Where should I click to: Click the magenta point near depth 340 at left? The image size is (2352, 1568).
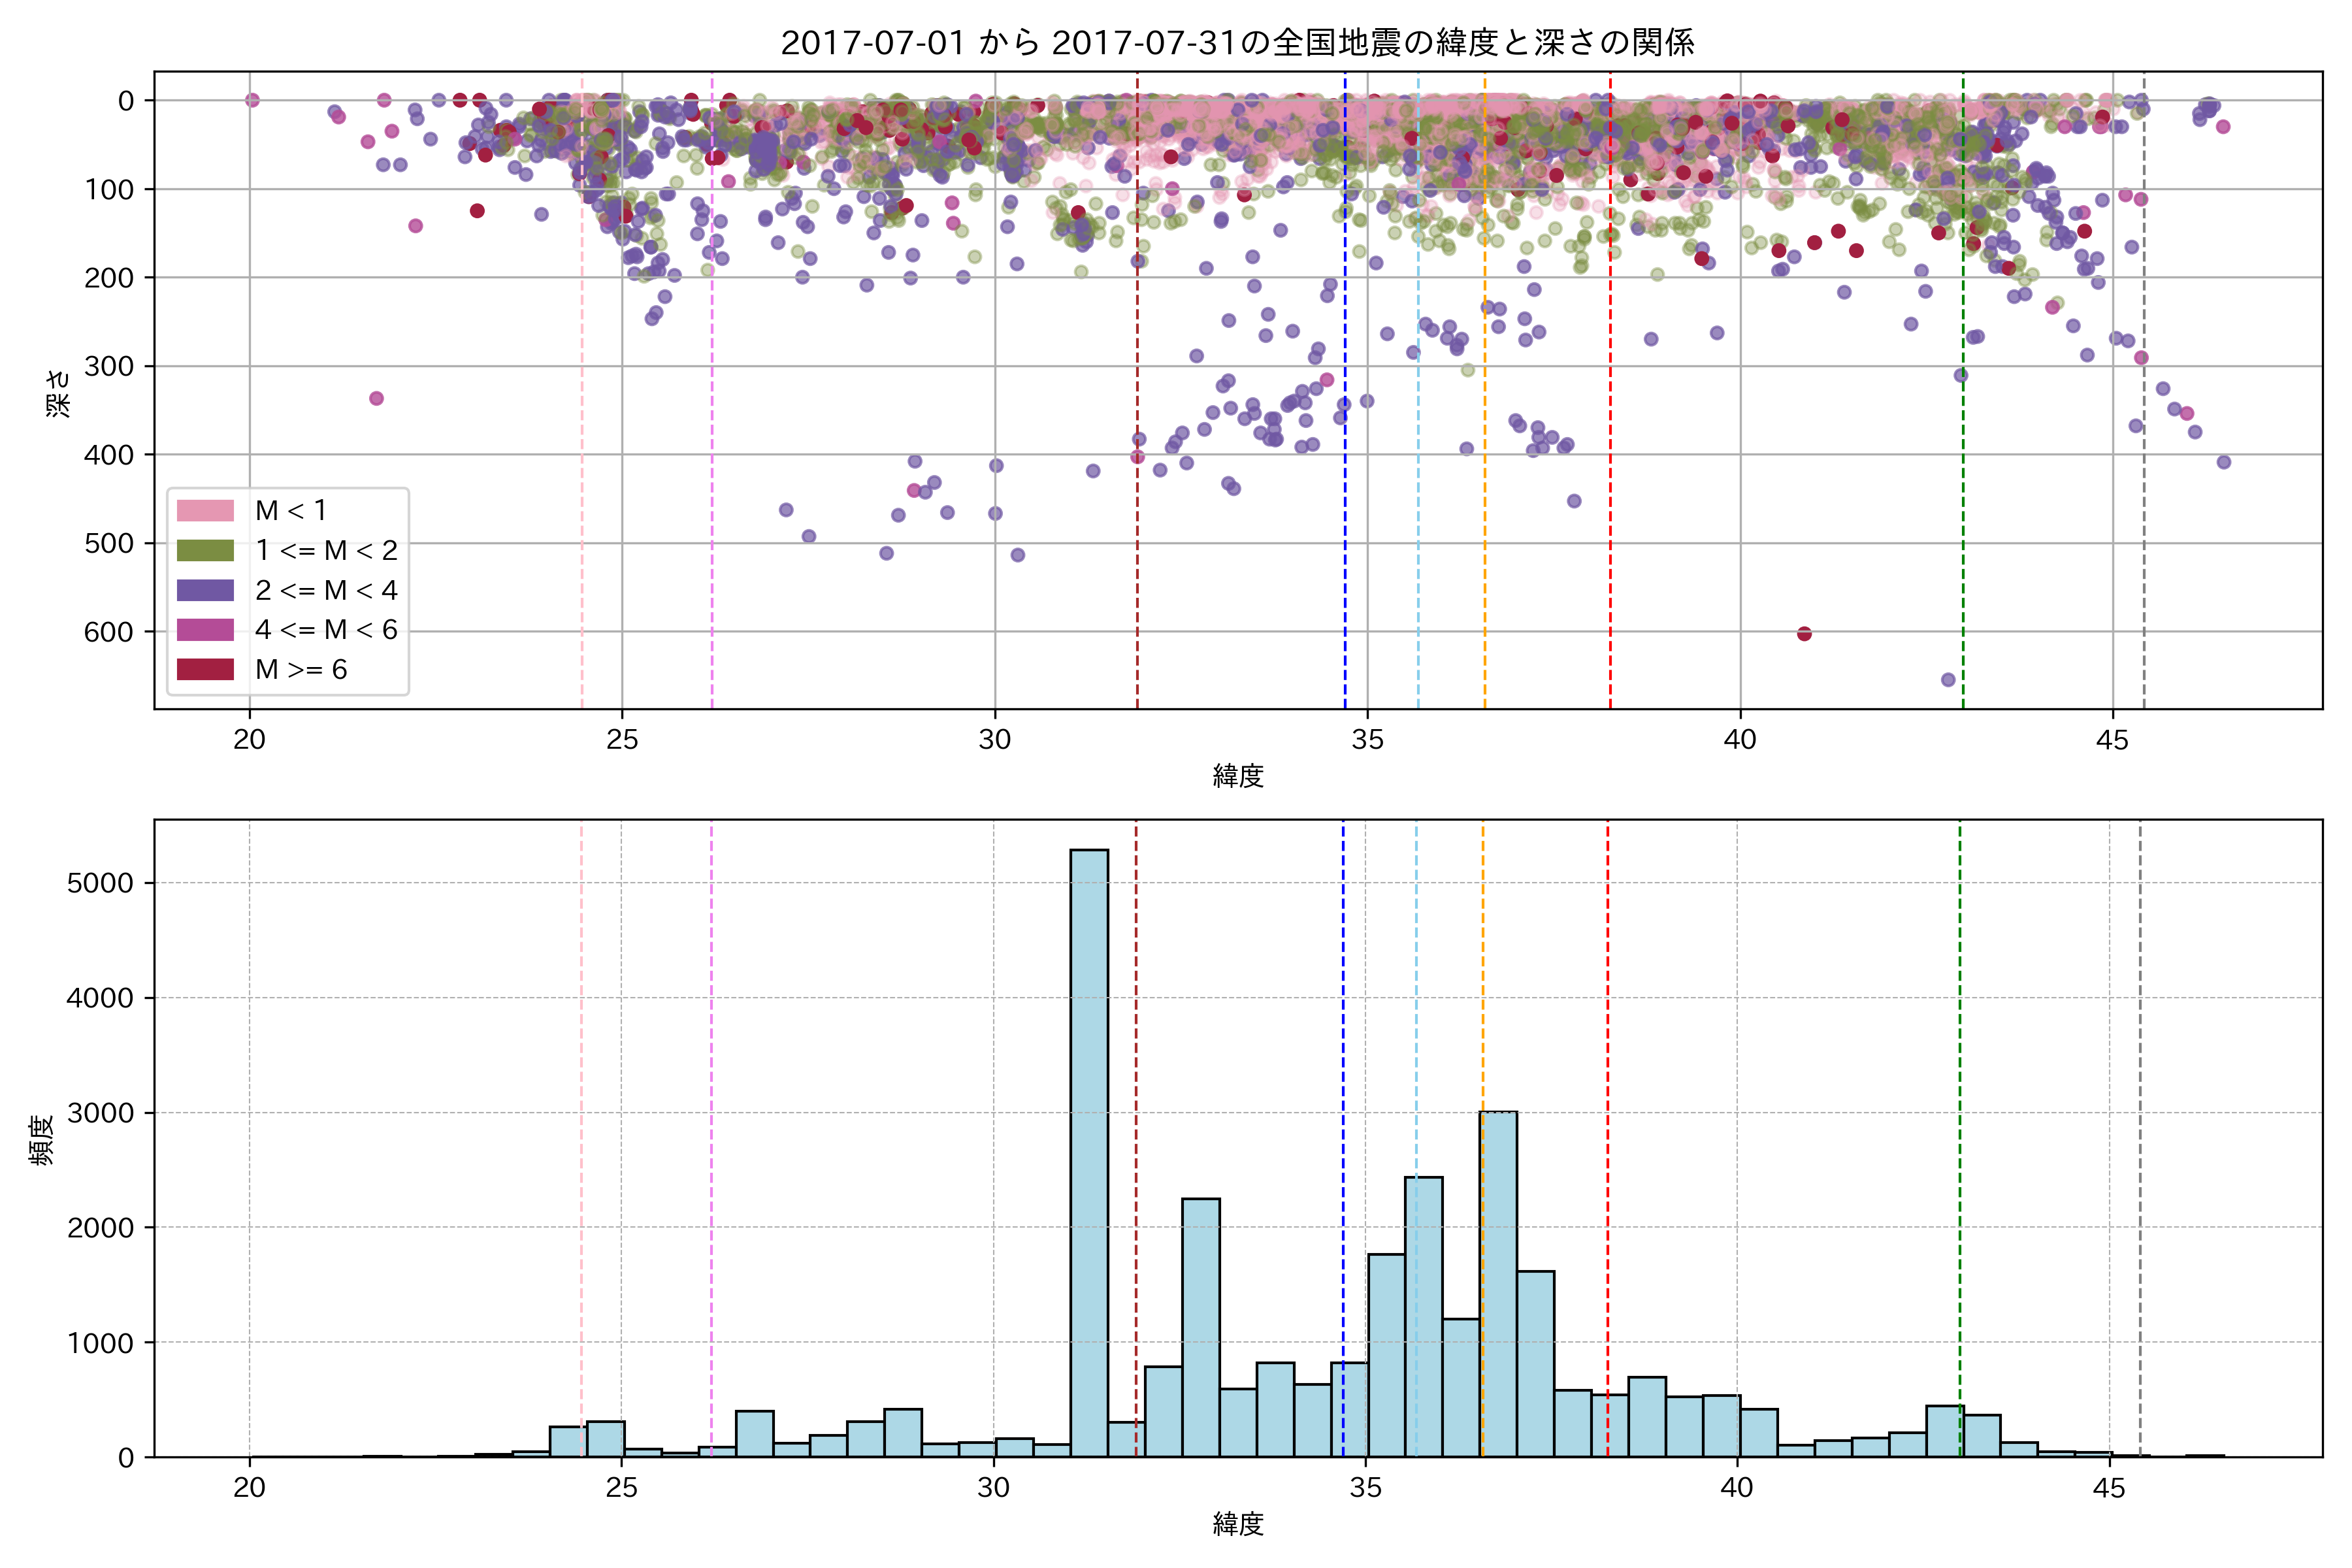pos(376,398)
